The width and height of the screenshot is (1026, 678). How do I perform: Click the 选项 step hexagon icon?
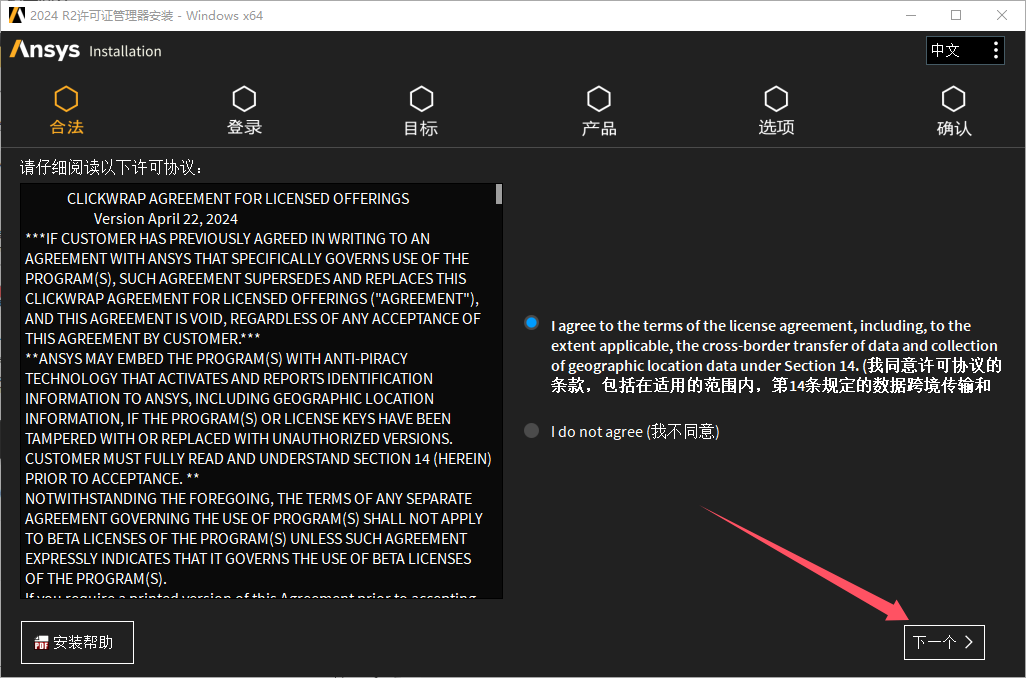click(776, 99)
